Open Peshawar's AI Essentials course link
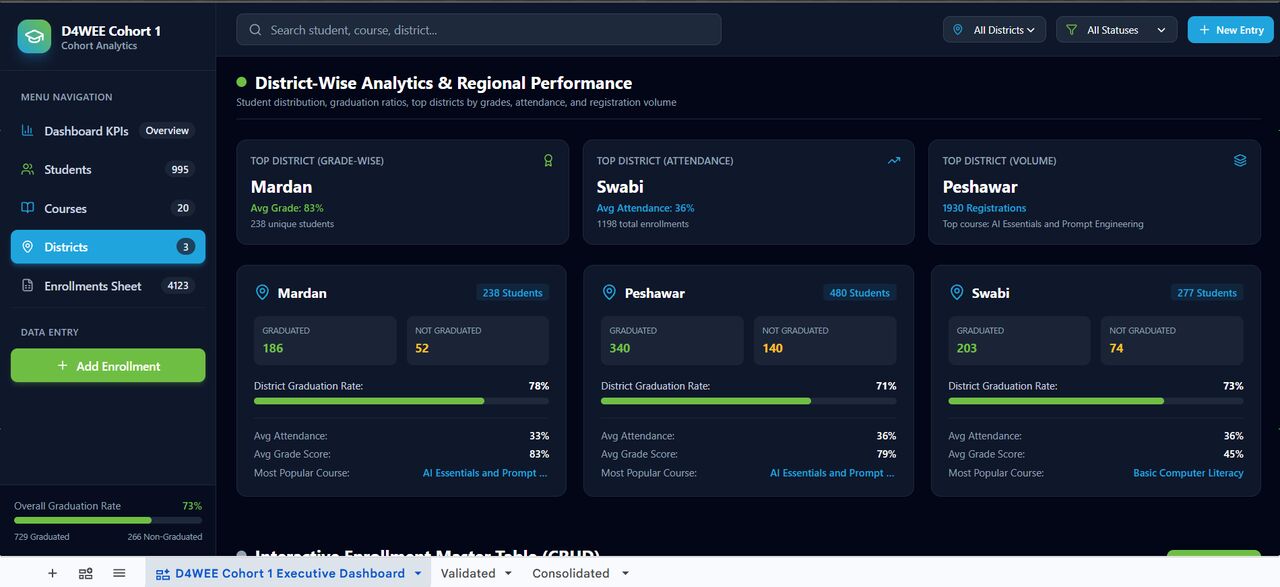 833,473
